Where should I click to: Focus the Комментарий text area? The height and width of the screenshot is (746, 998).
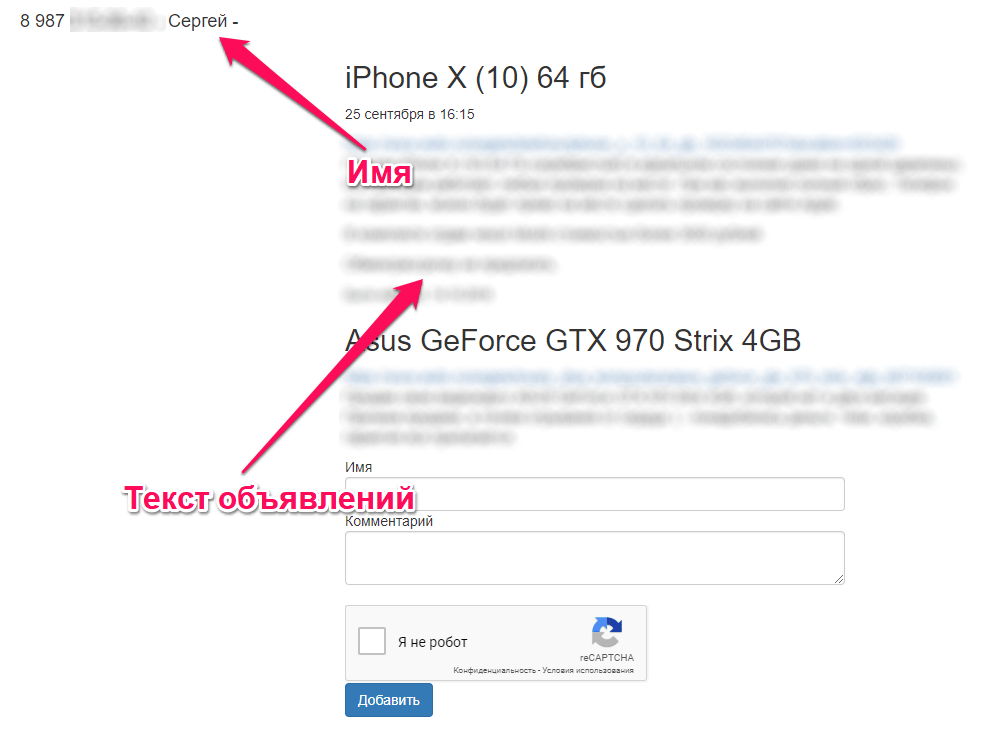point(594,558)
